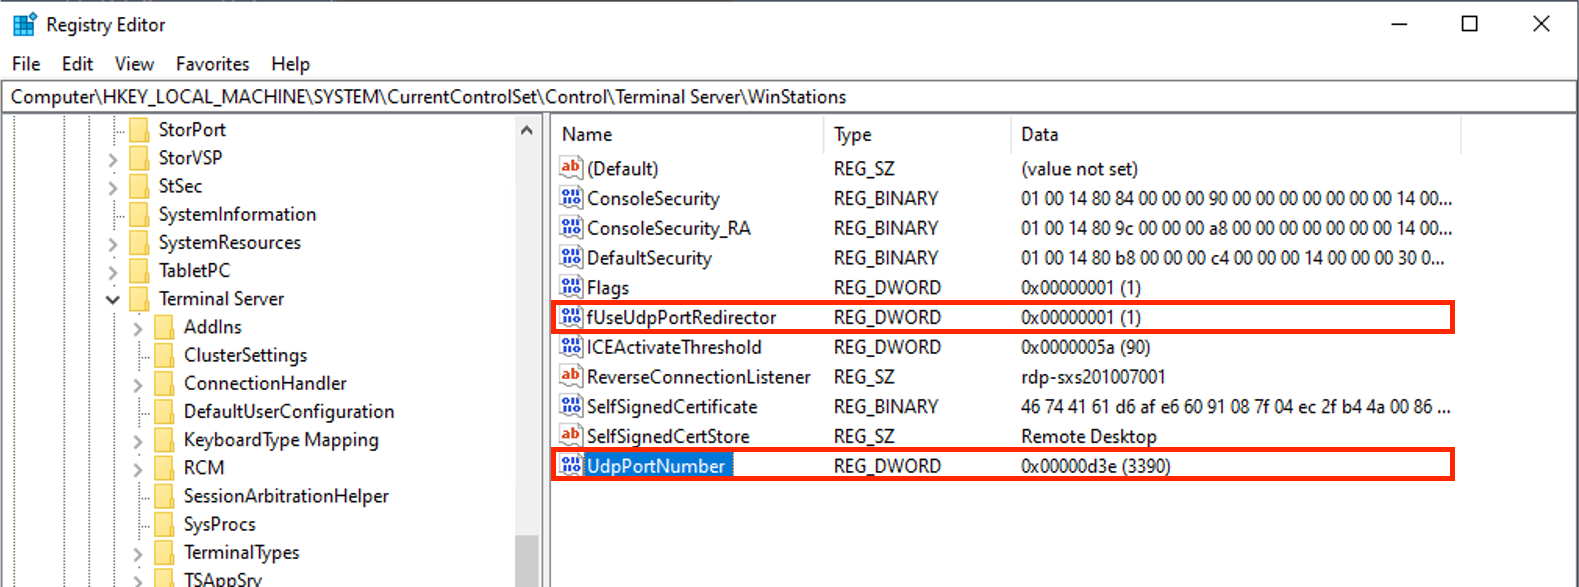This screenshot has height=587, width=1579.
Task: Click the registry path address bar
Action: point(788,97)
